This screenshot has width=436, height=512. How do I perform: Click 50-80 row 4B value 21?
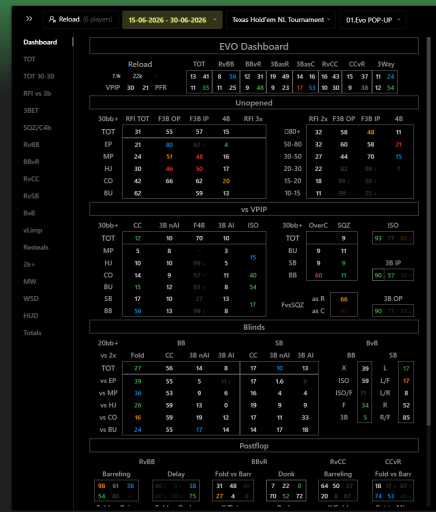click(399, 144)
